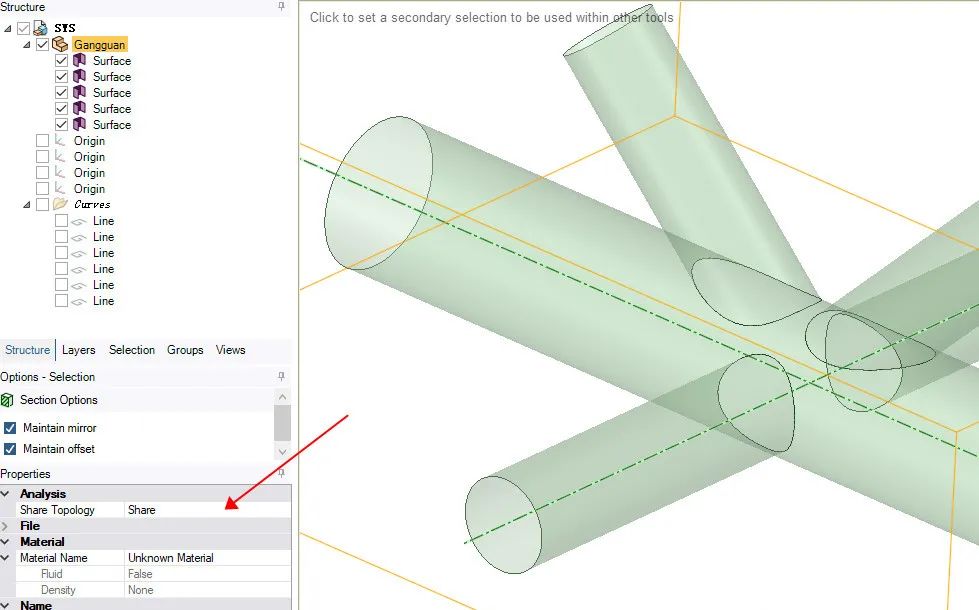Click the Curves folder icon

pyautogui.click(x=61, y=204)
